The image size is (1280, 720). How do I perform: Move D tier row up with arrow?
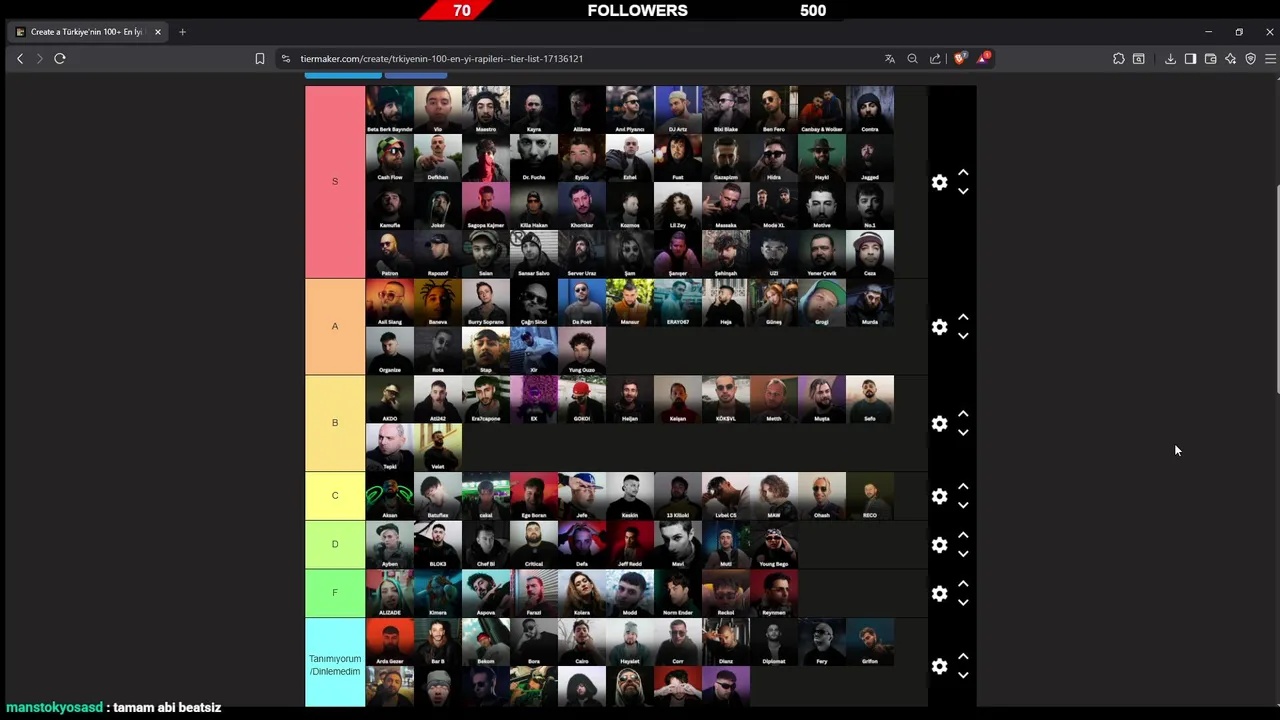[963, 535]
